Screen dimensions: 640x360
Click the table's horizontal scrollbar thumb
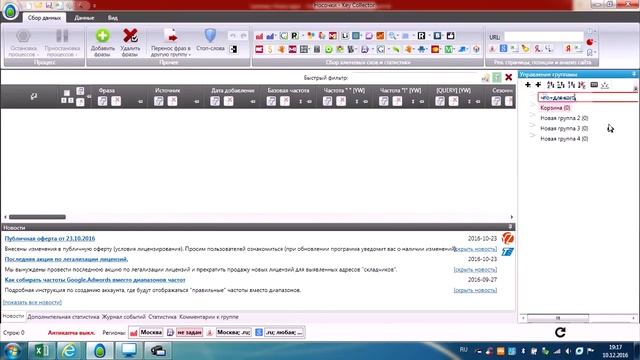(37, 217)
